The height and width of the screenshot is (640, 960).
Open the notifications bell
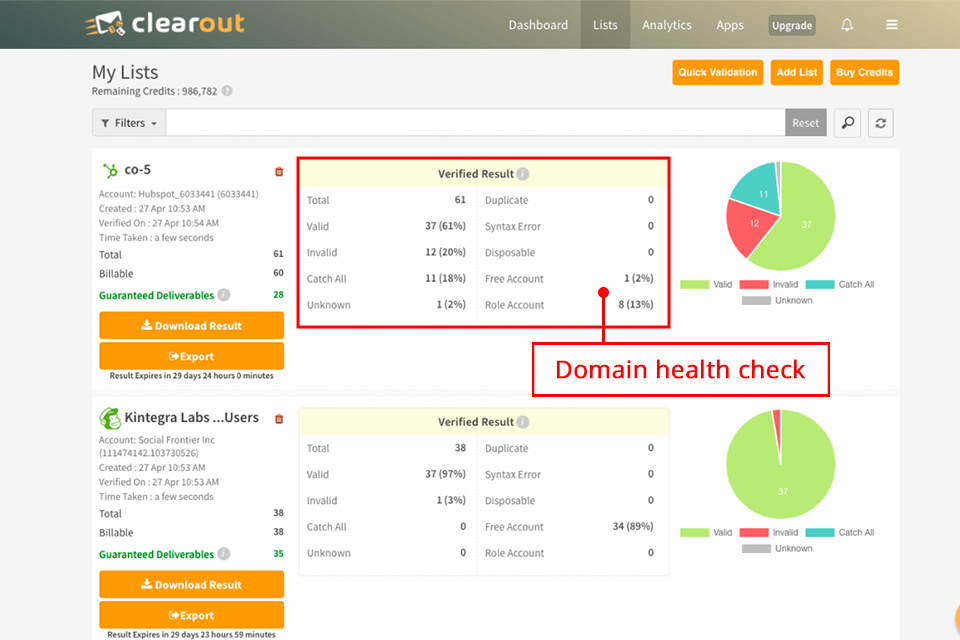(847, 25)
